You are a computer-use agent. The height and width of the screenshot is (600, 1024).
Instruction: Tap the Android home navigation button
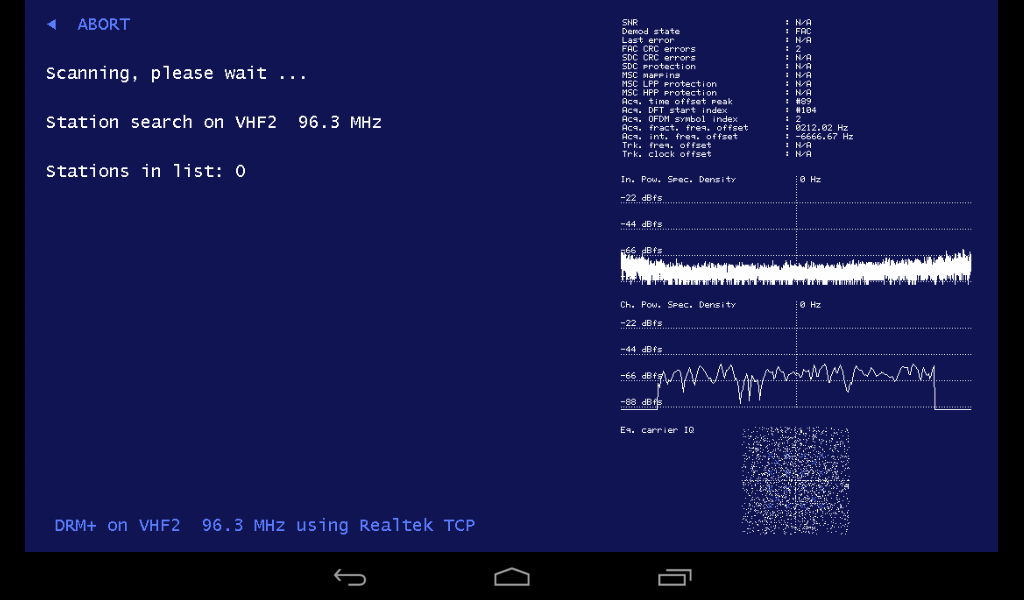click(512, 577)
